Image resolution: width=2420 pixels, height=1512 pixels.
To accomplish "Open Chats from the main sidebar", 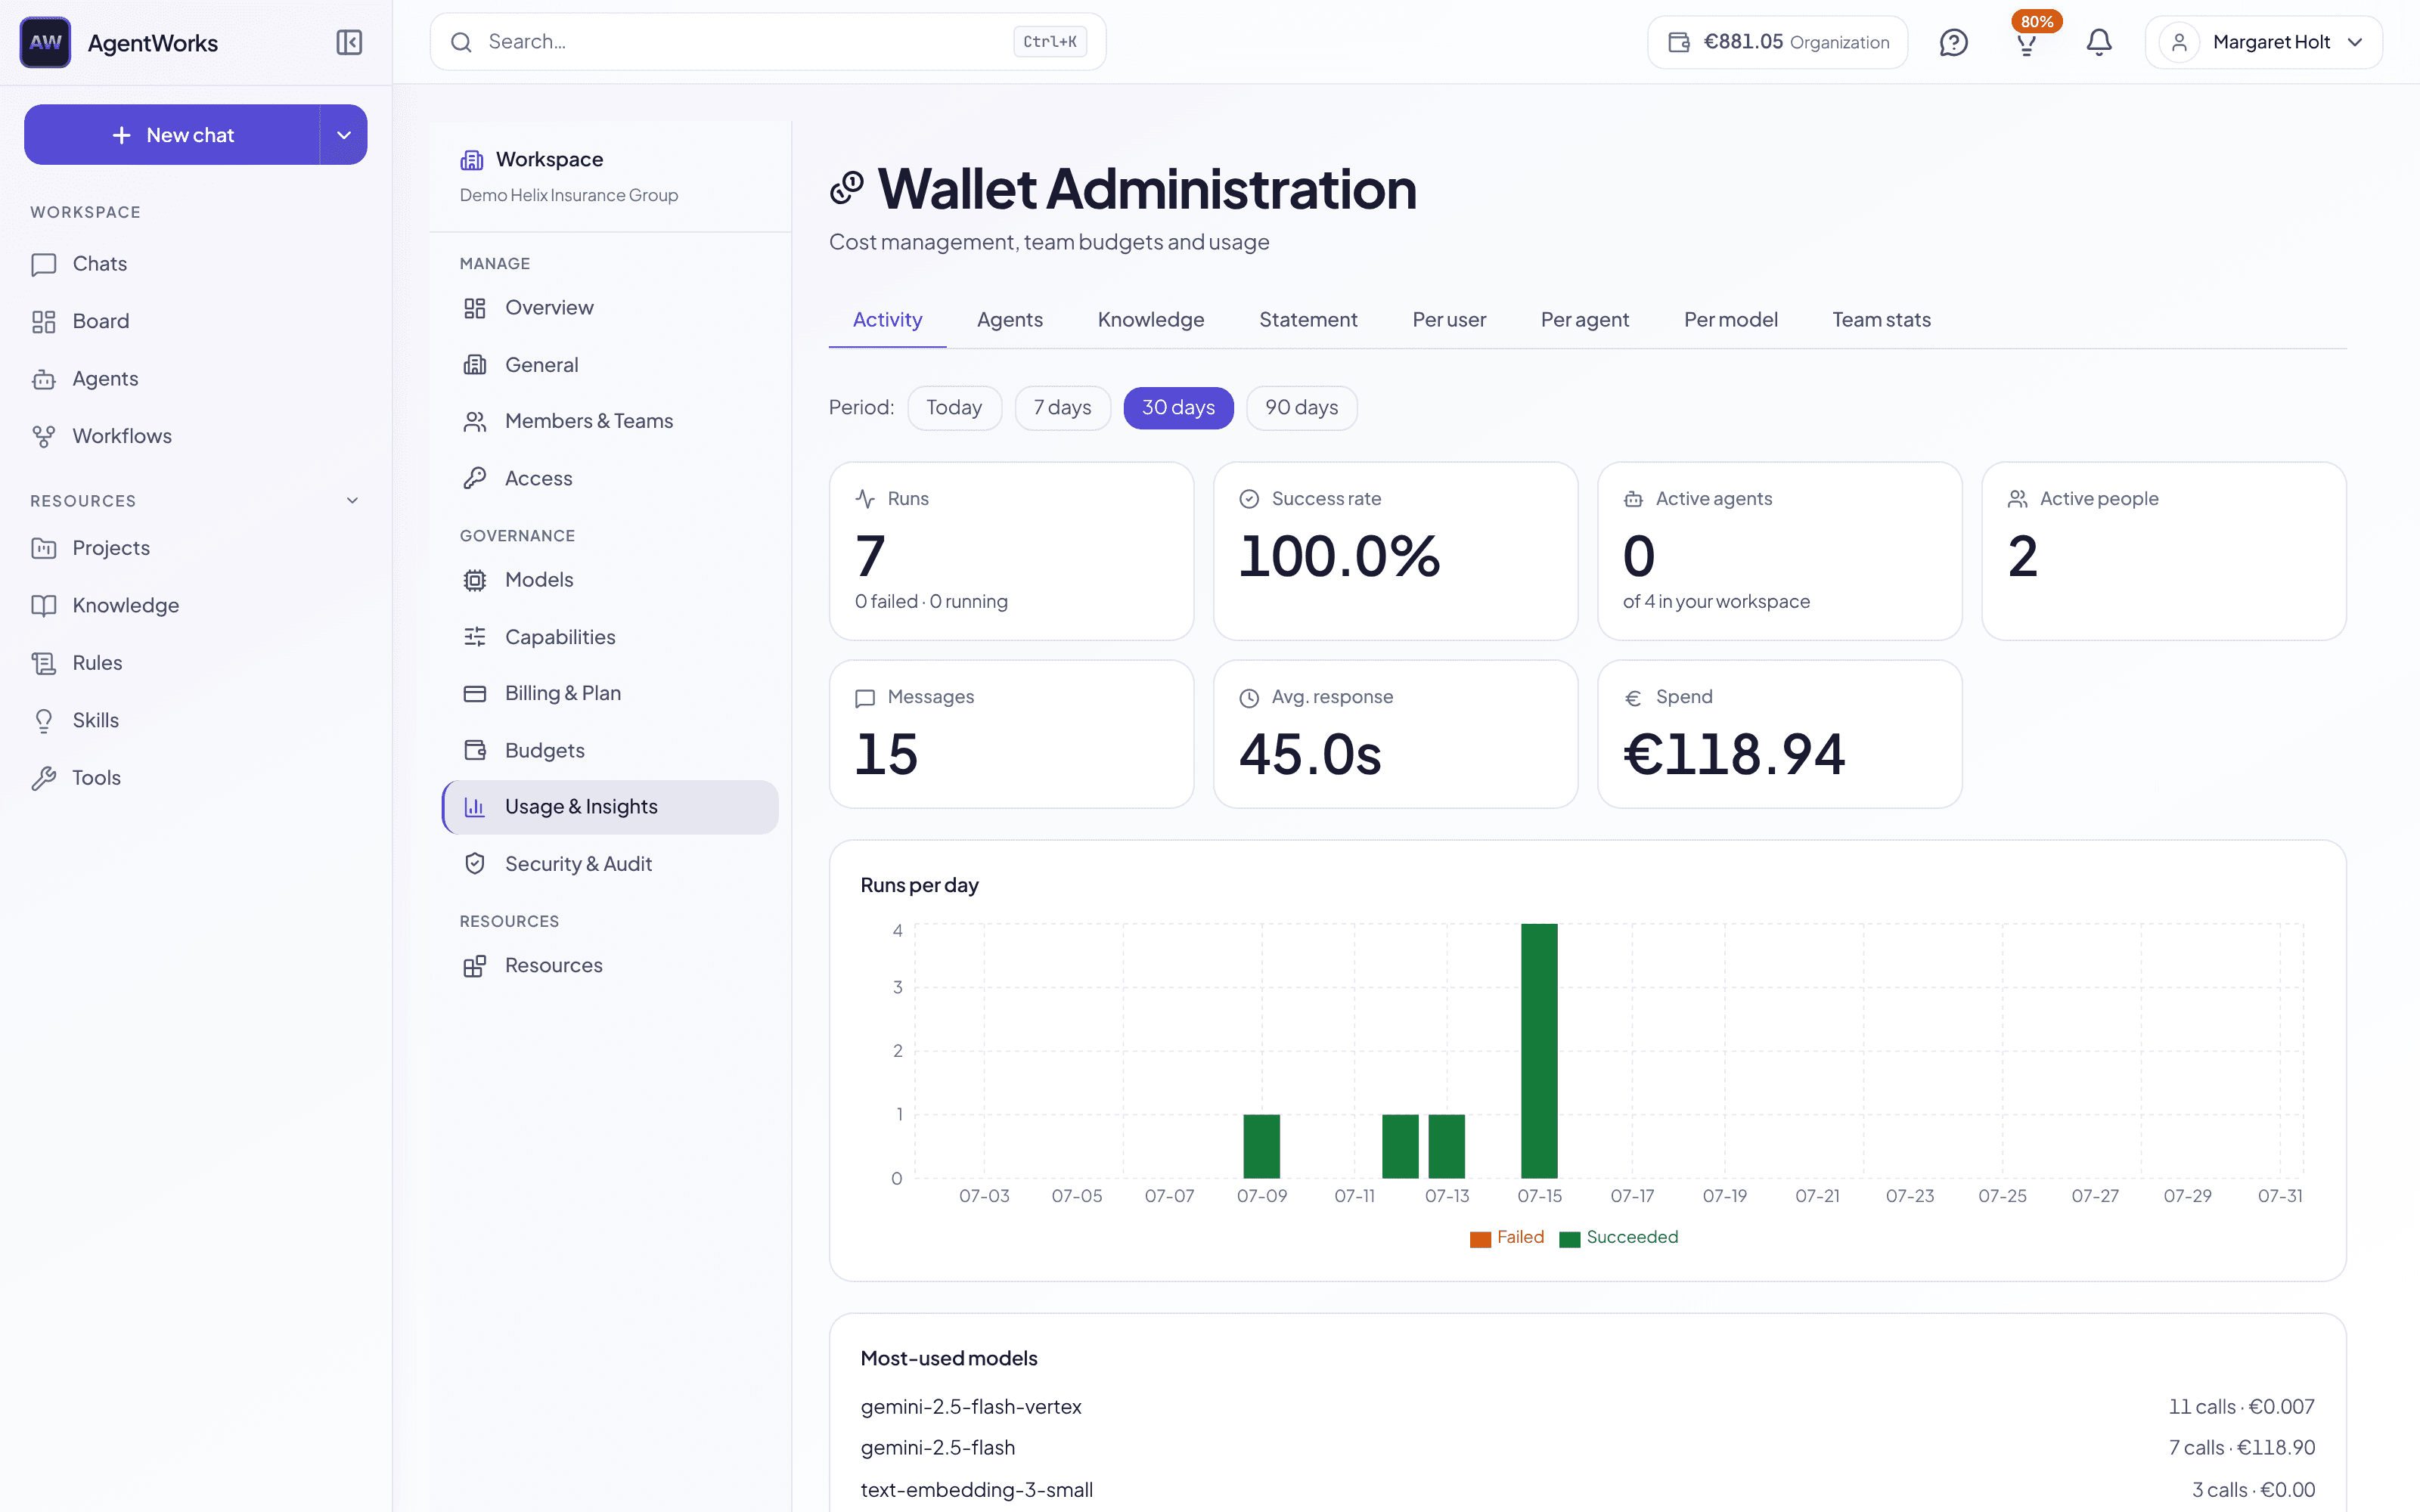I will 196,264.
